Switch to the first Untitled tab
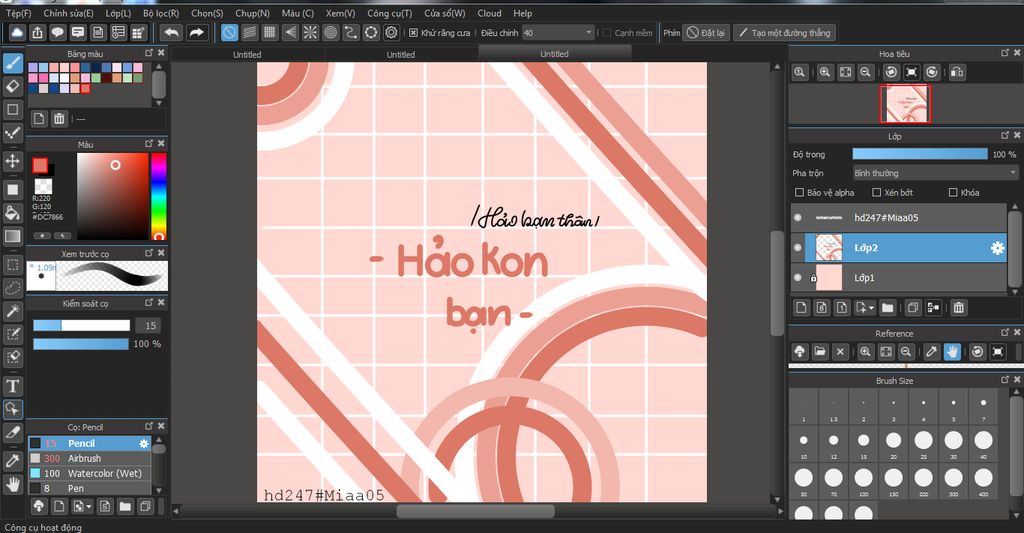 pos(247,55)
